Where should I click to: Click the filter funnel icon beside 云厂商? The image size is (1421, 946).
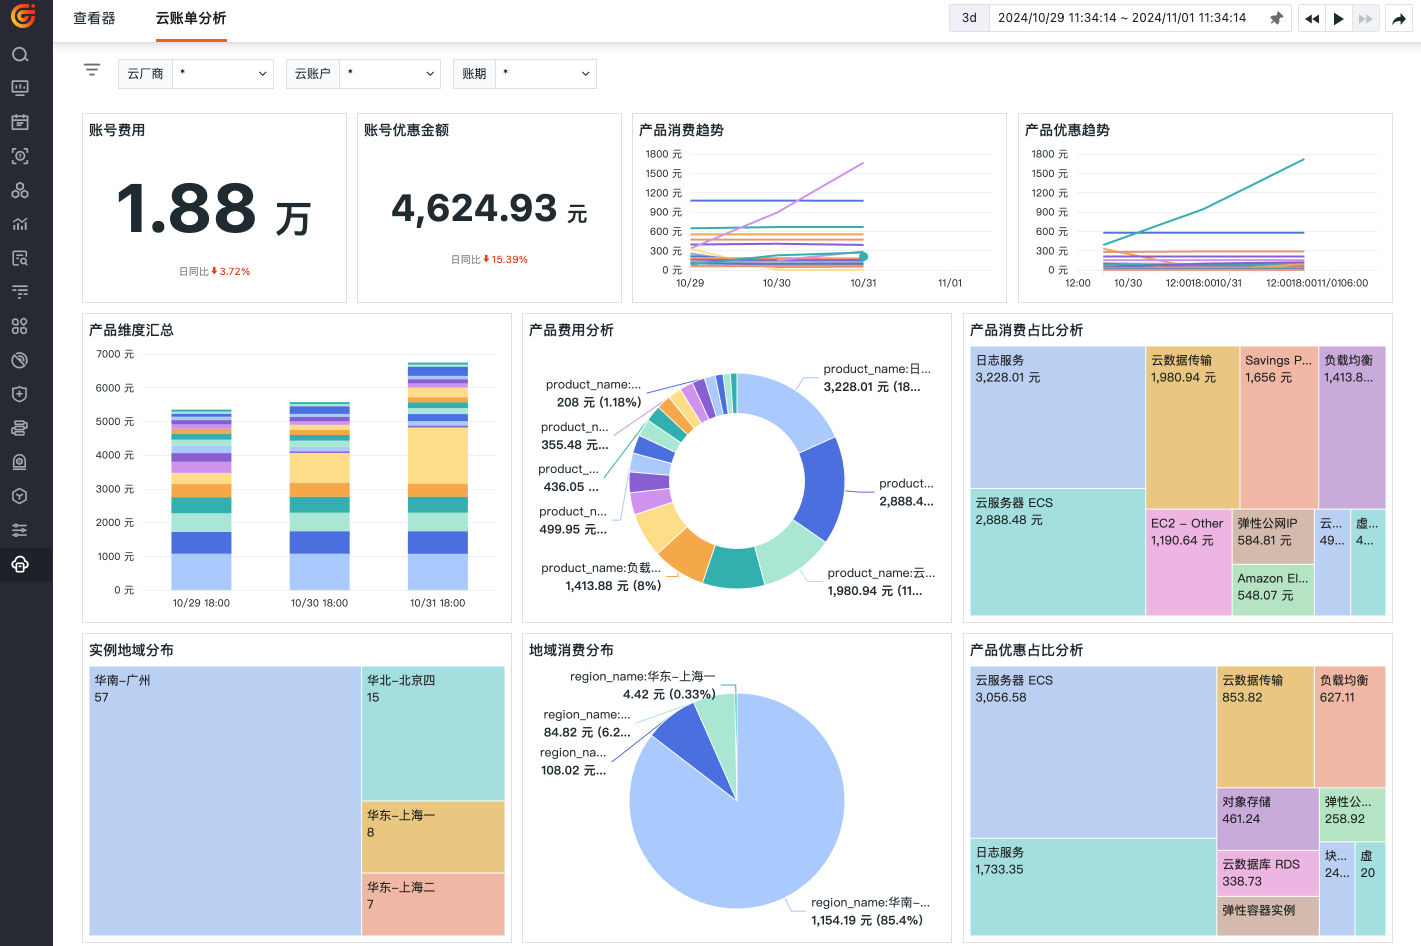click(x=92, y=70)
